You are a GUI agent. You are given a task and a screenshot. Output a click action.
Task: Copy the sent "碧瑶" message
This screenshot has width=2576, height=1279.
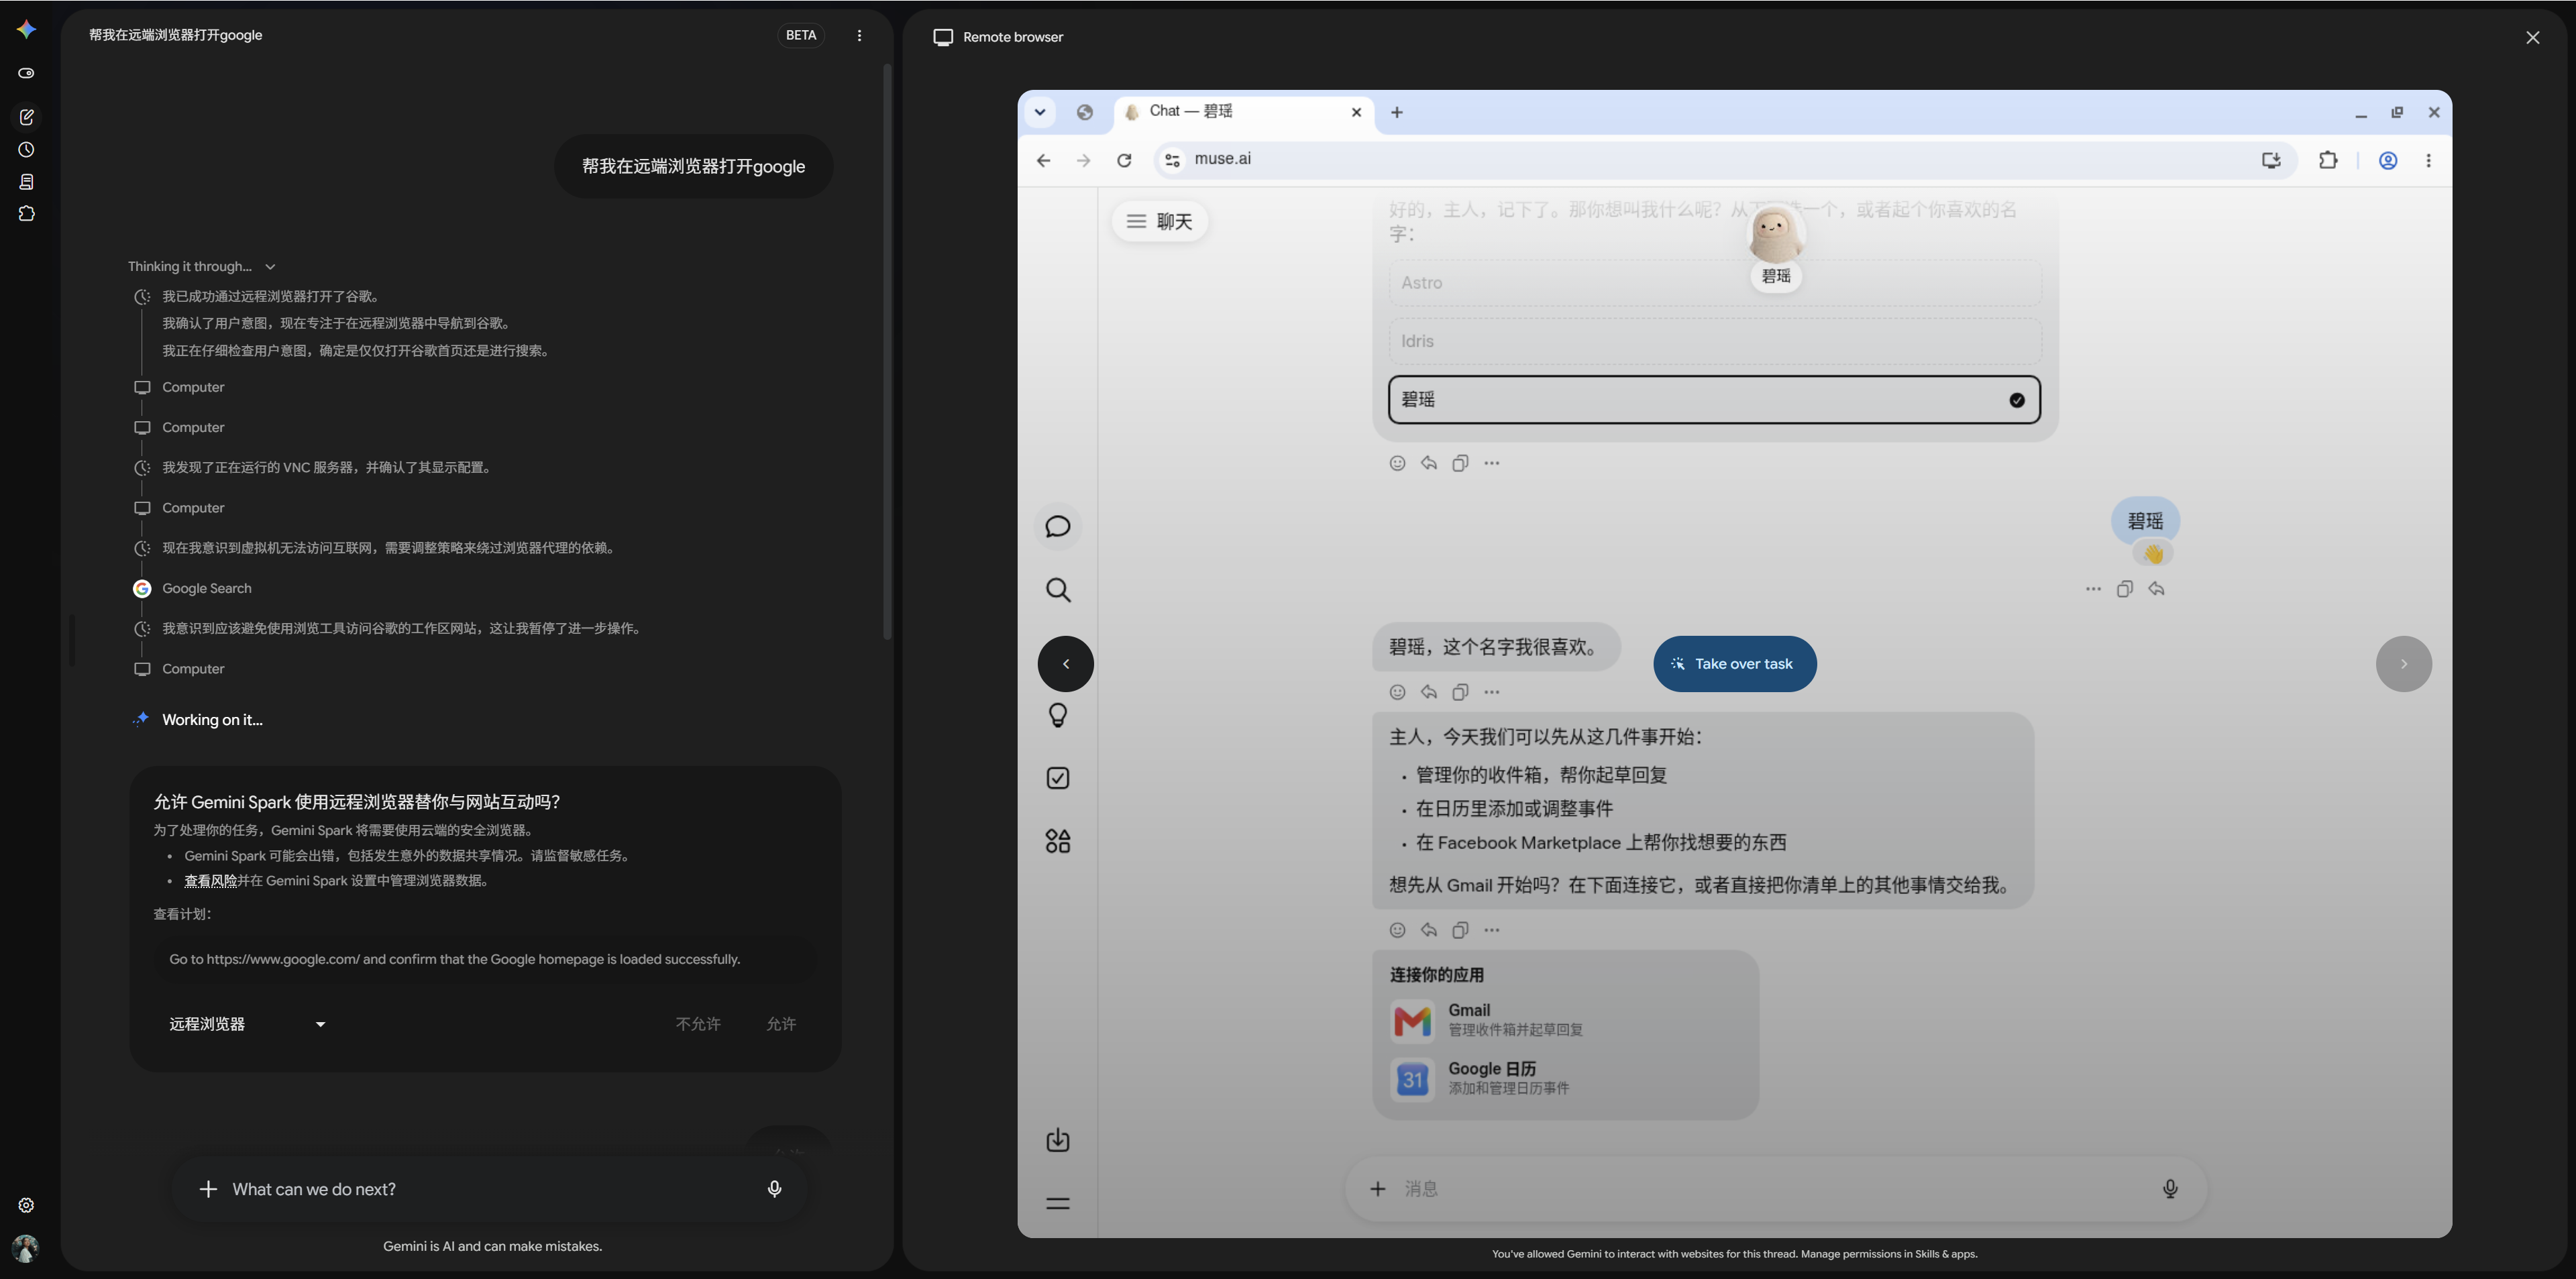click(2124, 589)
